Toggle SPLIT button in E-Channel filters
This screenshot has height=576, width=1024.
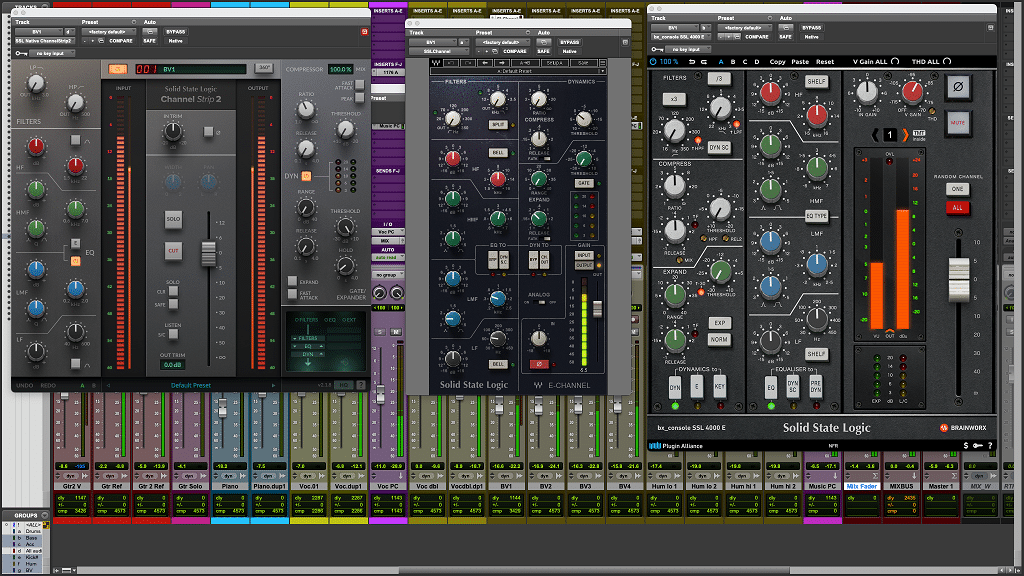(498, 124)
